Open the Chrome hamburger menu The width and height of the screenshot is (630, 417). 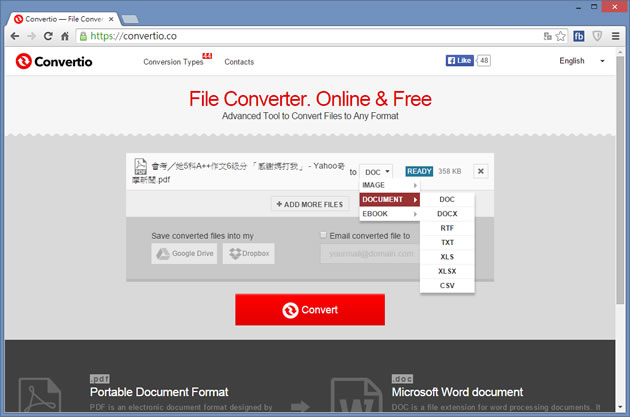tap(615, 36)
